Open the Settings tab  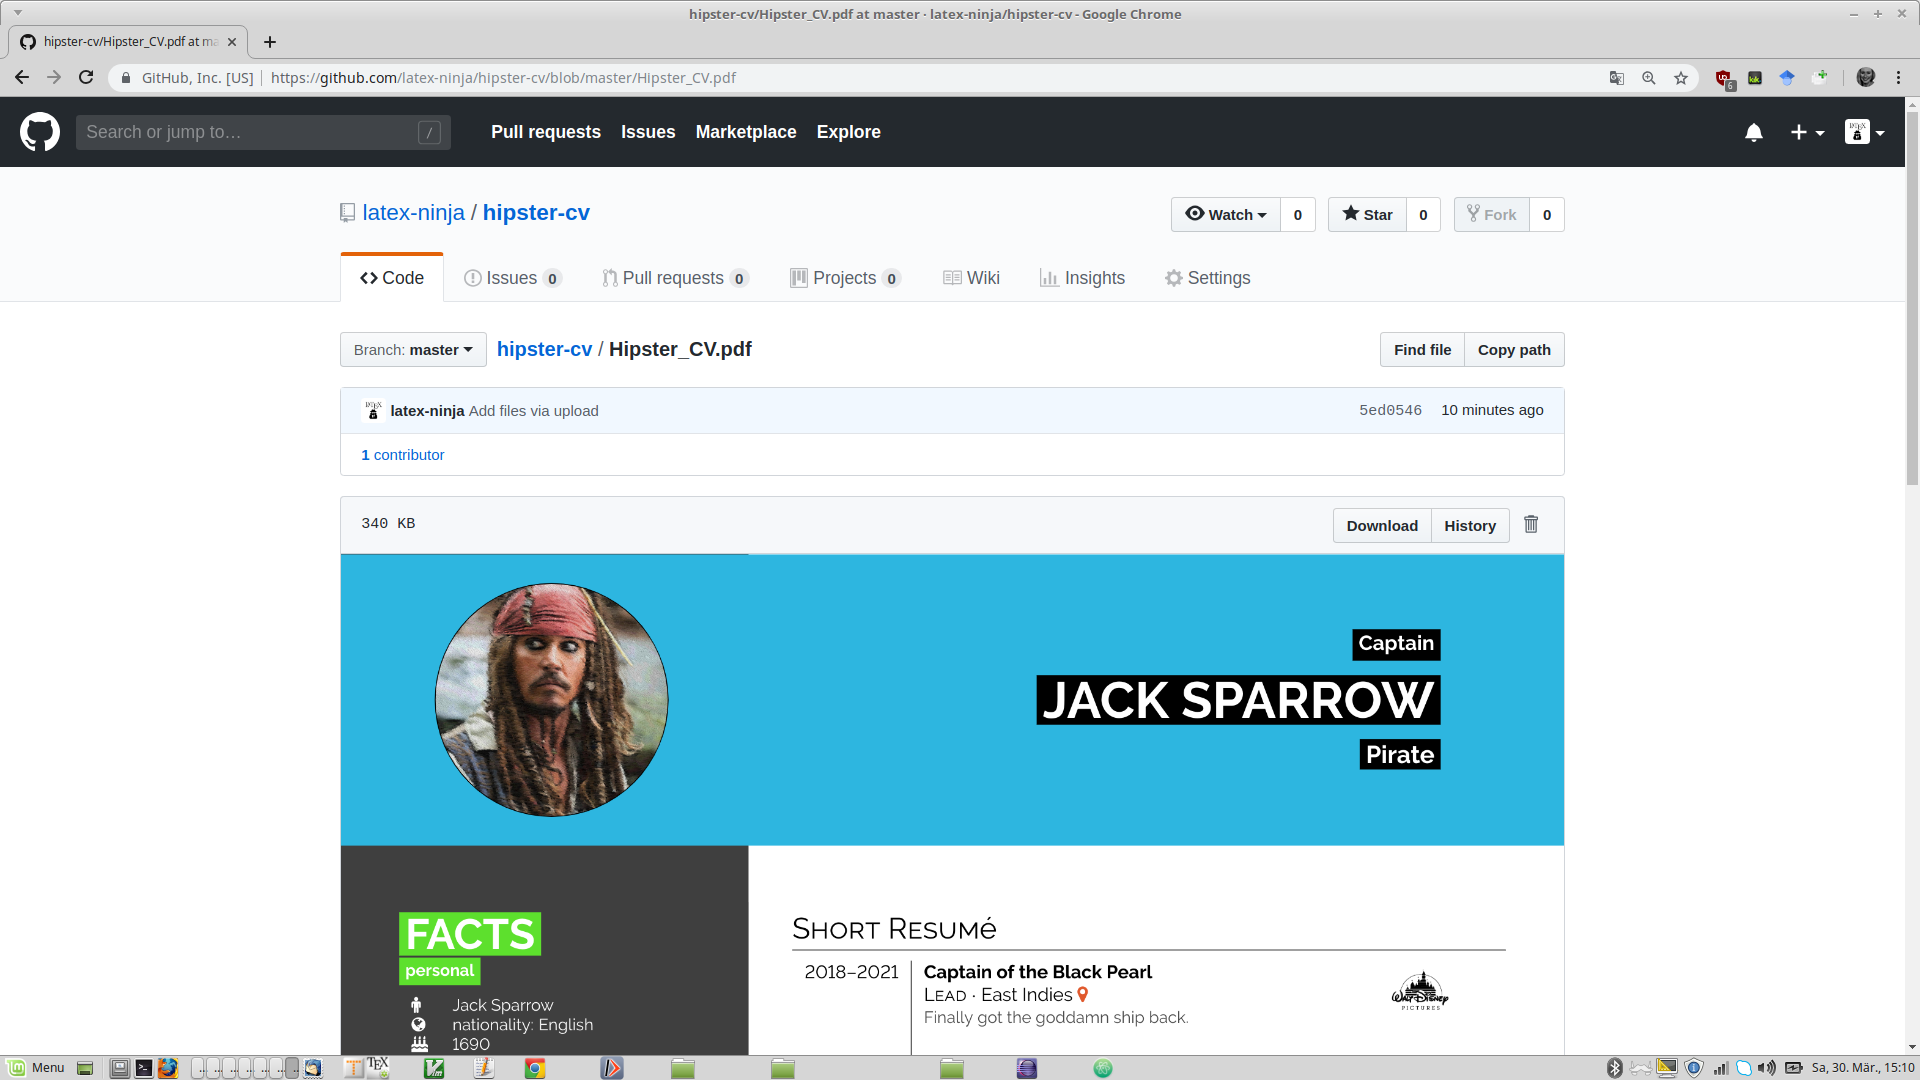tap(1207, 278)
